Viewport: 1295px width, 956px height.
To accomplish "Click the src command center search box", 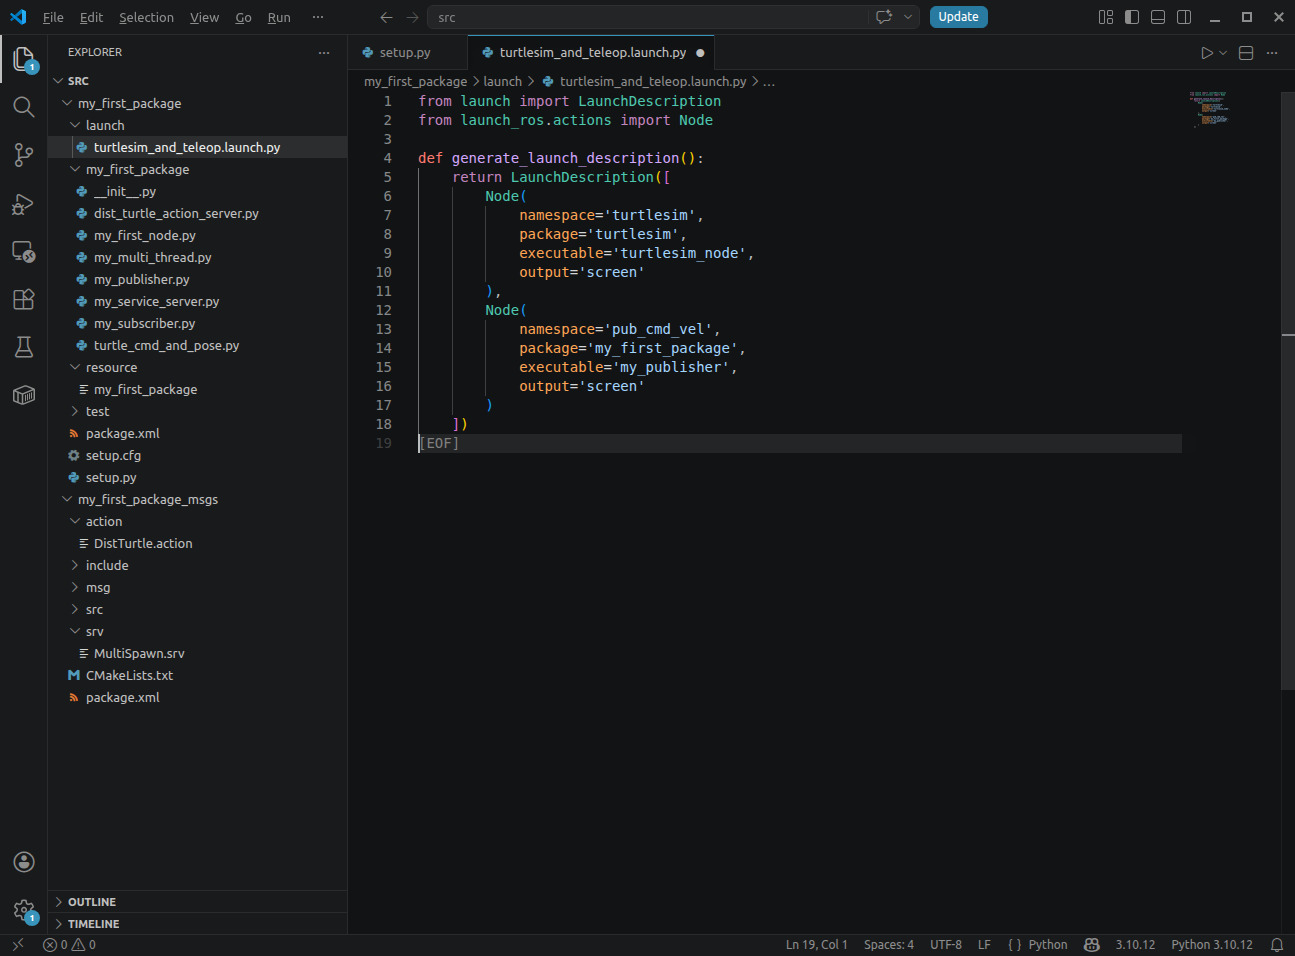I will 648,17.
